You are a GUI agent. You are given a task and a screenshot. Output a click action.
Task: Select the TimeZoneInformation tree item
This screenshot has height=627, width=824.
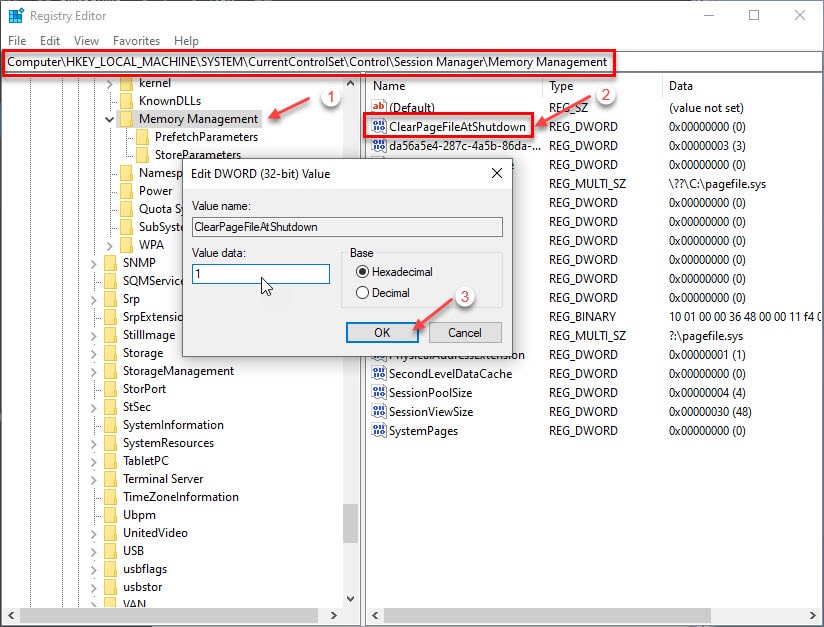pyautogui.click(x=180, y=497)
